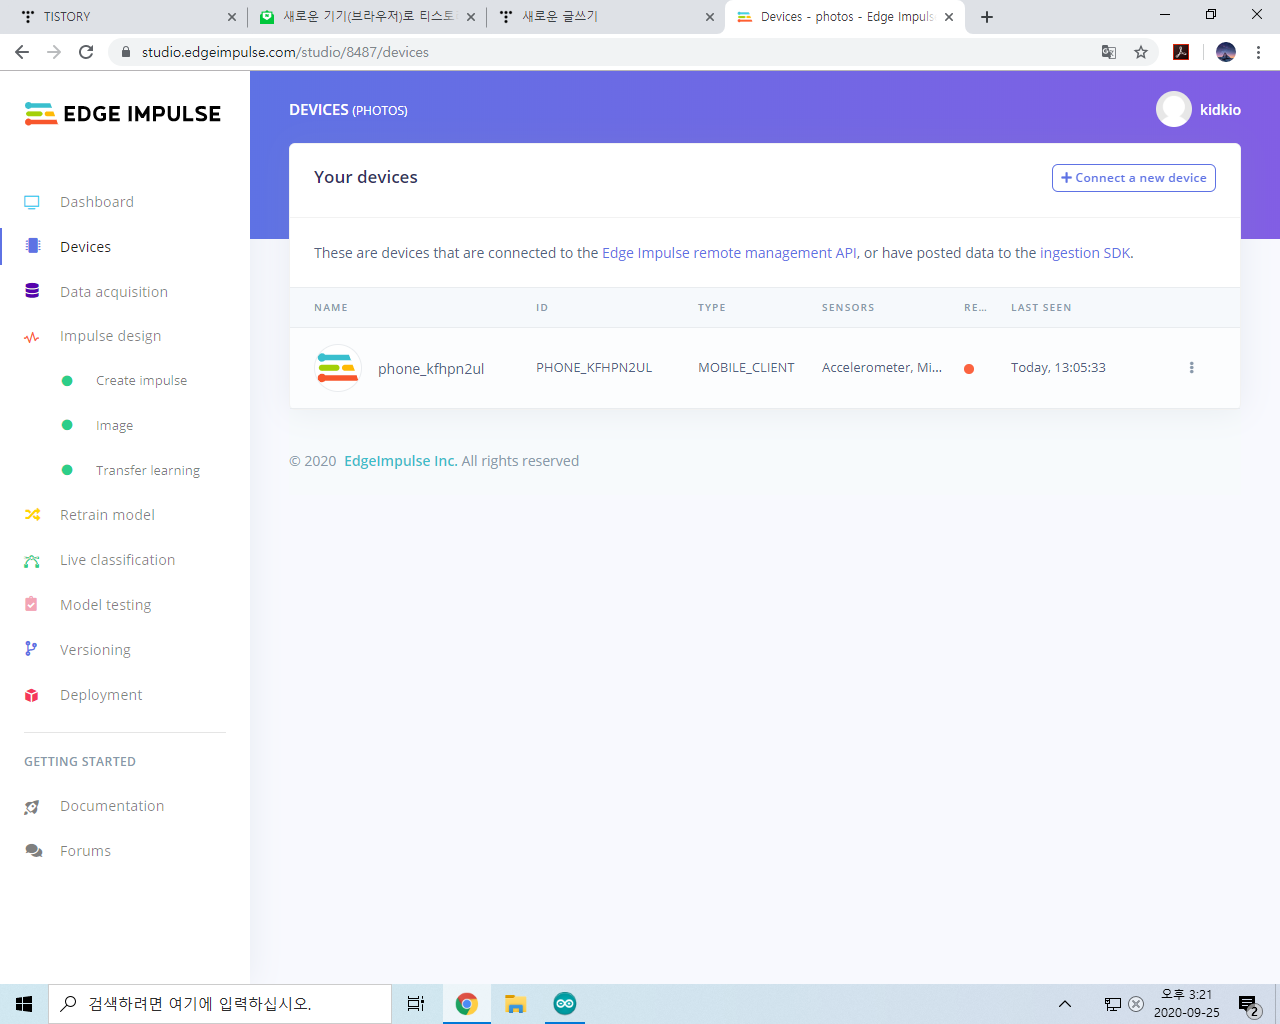
Task: Follow Edge Impulse remote management API link
Action: point(729,253)
